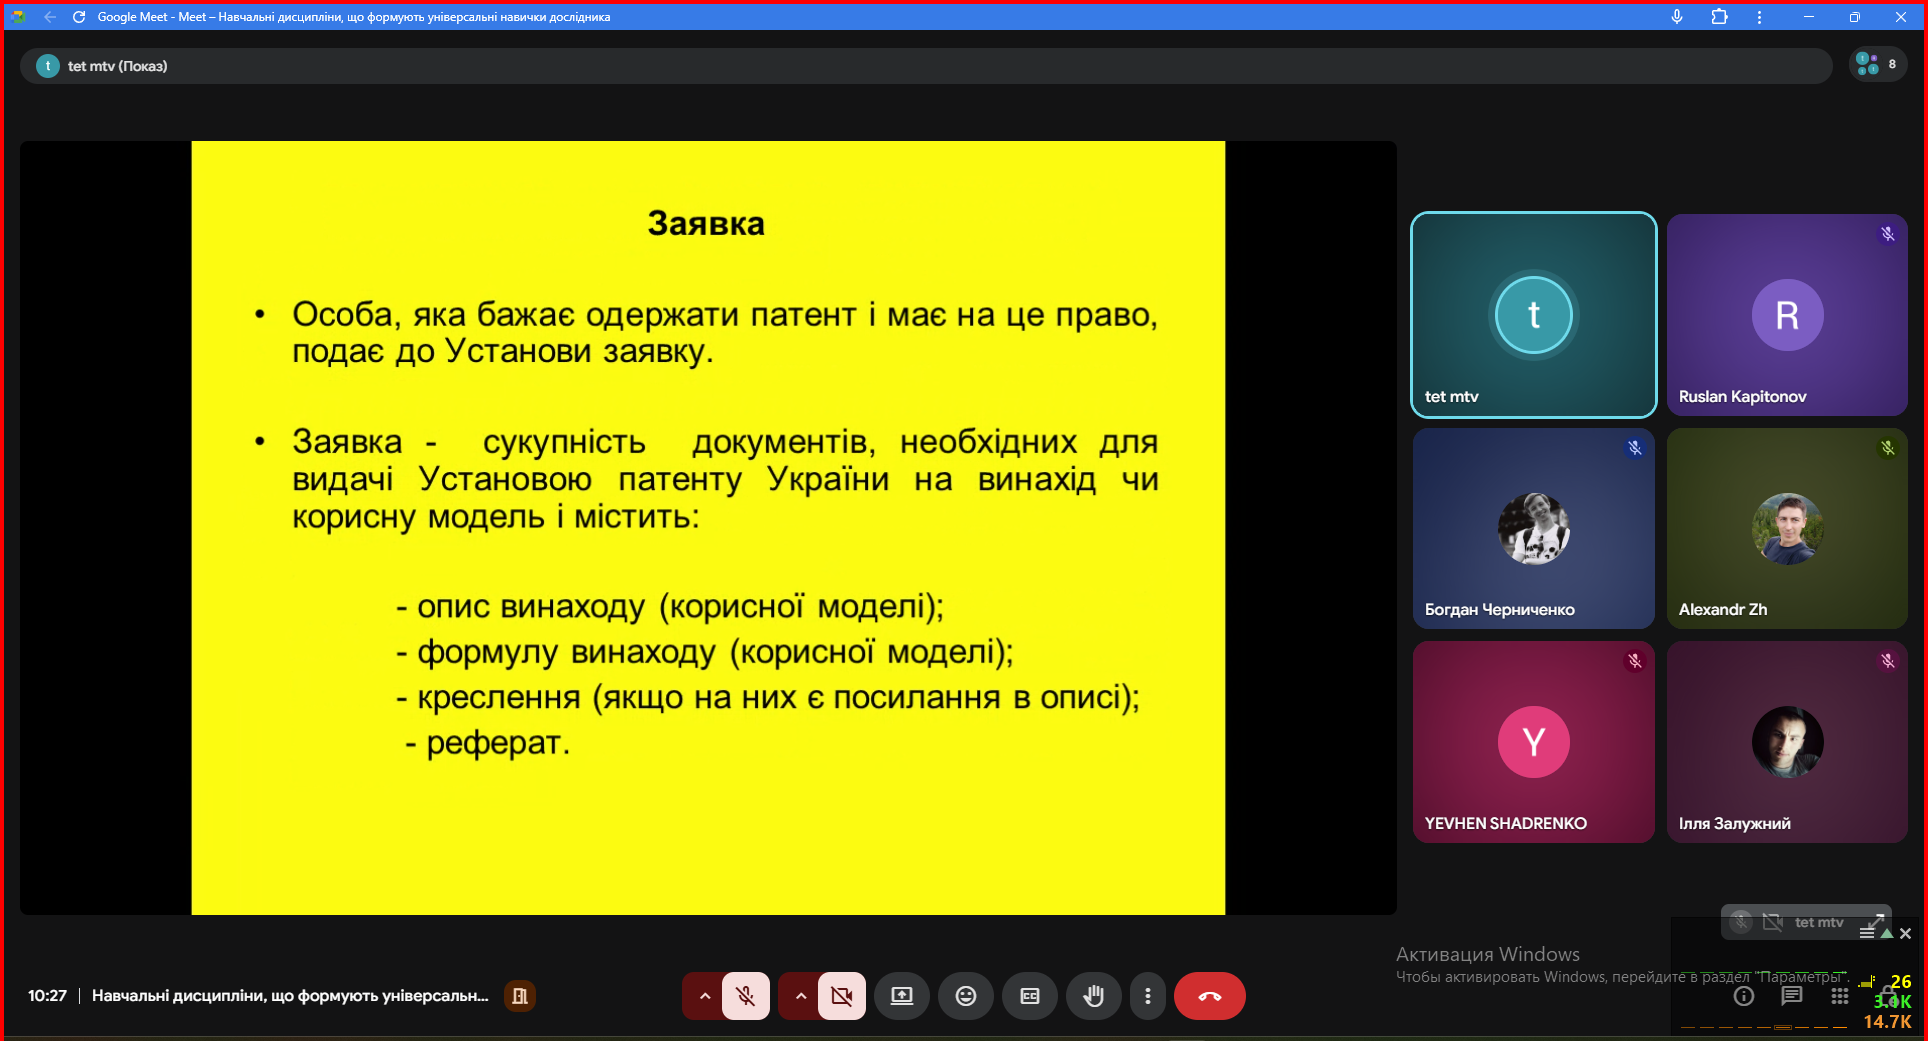
Task: Open the meeting details info icon
Action: (x=1744, y=996)
